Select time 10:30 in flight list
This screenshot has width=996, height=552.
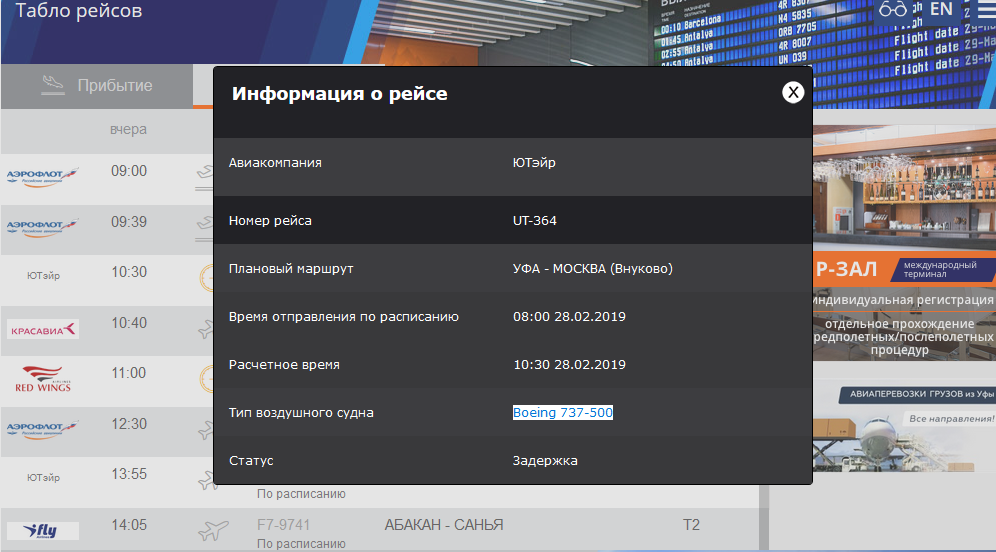129,272
